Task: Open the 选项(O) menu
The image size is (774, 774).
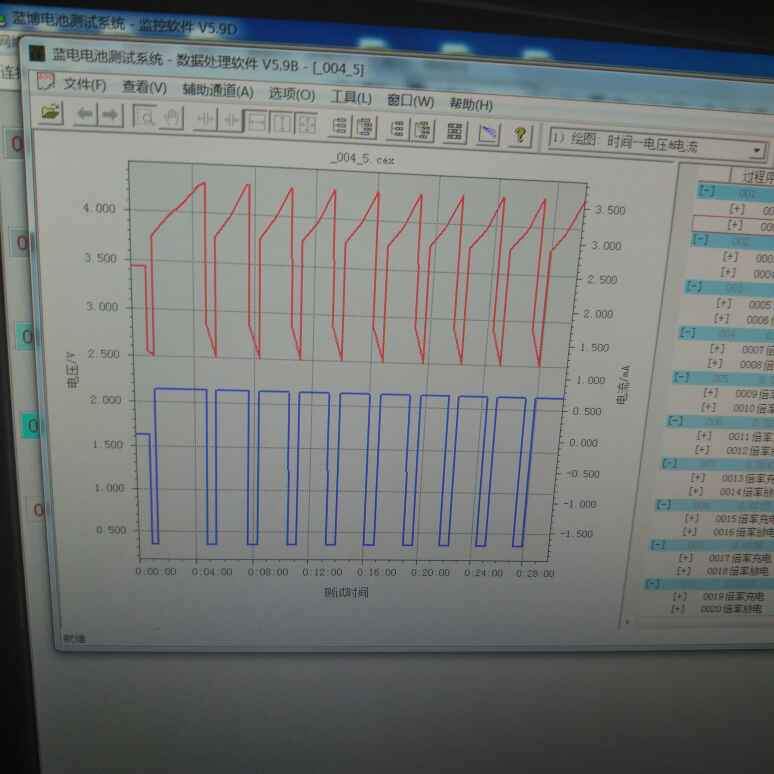Action: click(292, 94)
